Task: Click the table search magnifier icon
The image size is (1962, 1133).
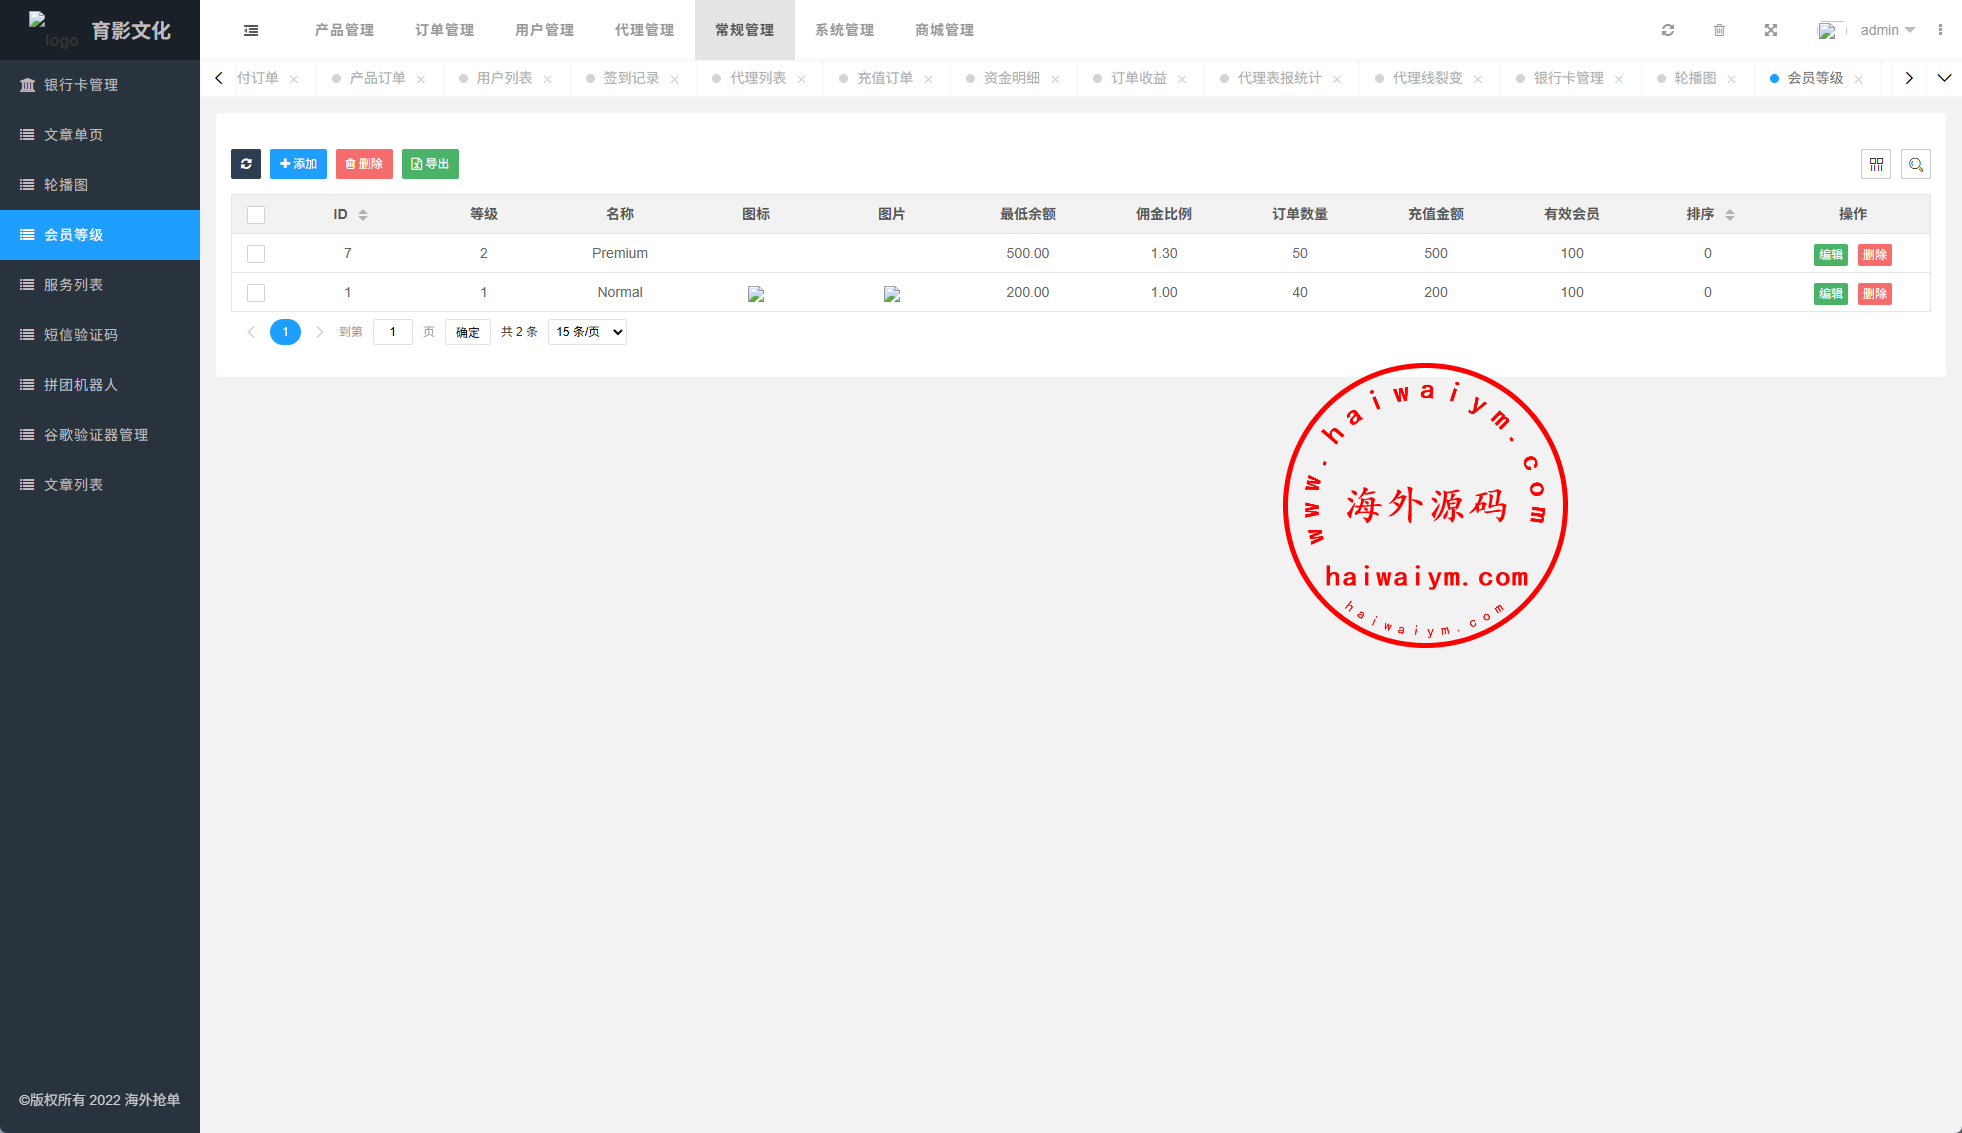Action: 1916,164
